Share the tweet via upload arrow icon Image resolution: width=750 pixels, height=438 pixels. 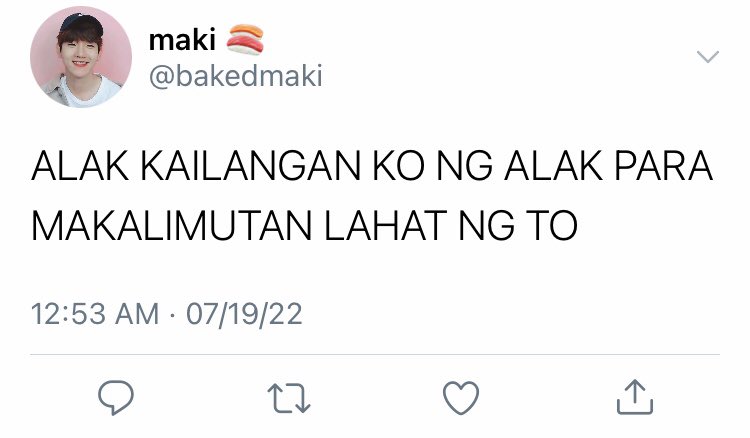click(x=635, y=396)
